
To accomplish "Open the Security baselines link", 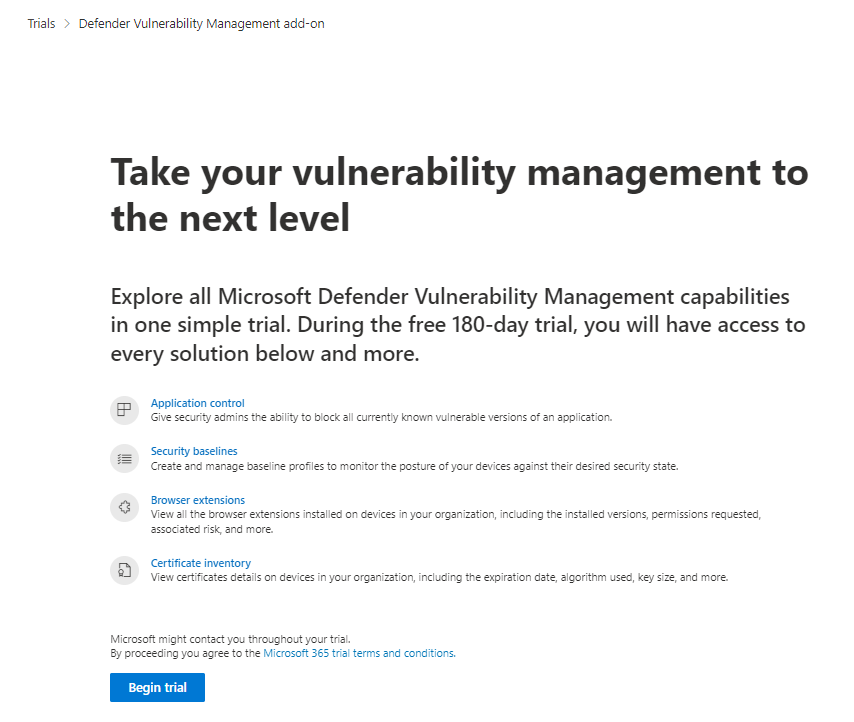I will (194, 451).
